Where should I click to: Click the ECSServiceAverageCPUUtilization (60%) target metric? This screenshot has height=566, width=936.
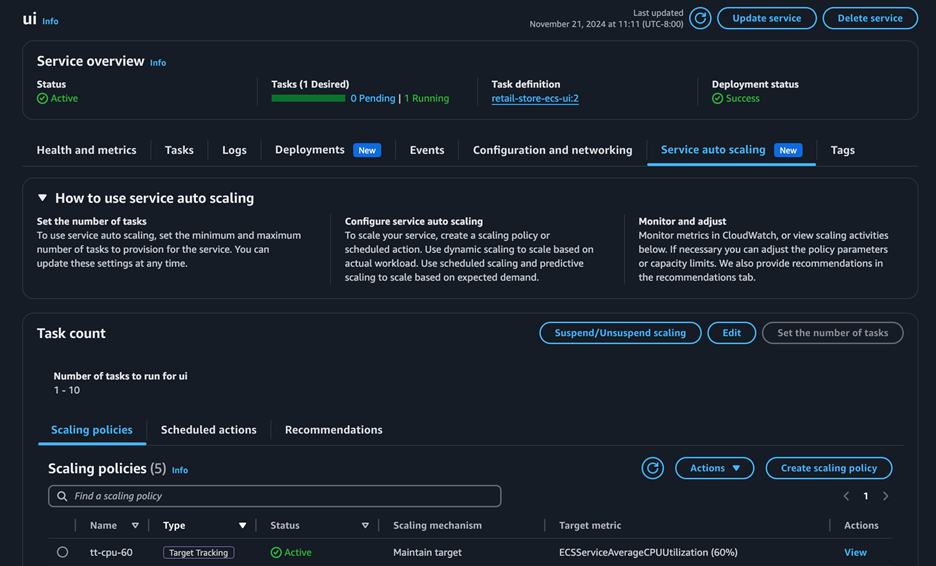(x=648, y=552)
